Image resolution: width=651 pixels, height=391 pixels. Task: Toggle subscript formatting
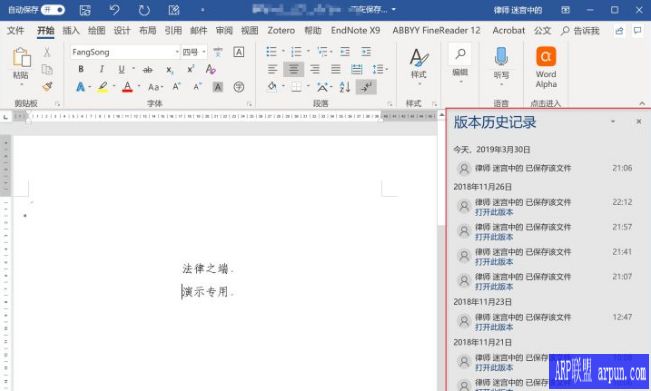169,70
